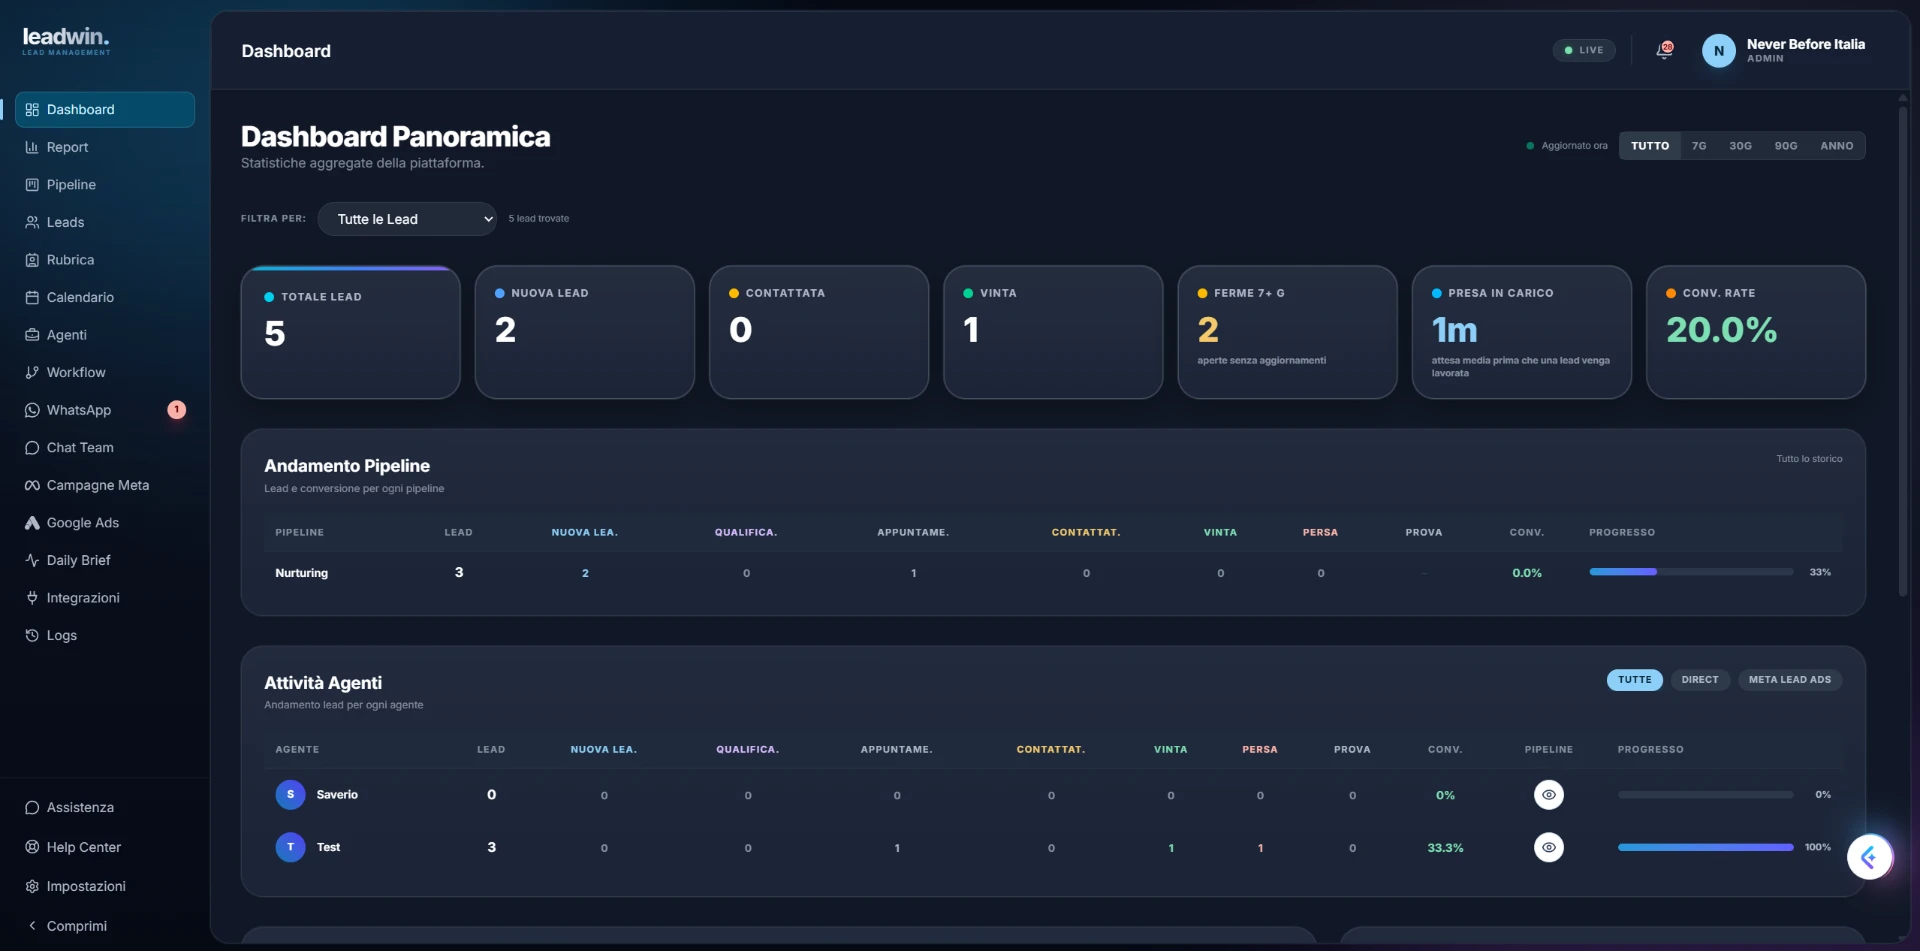
Task: Open Leads via its people icon
Action: [32, 222]
